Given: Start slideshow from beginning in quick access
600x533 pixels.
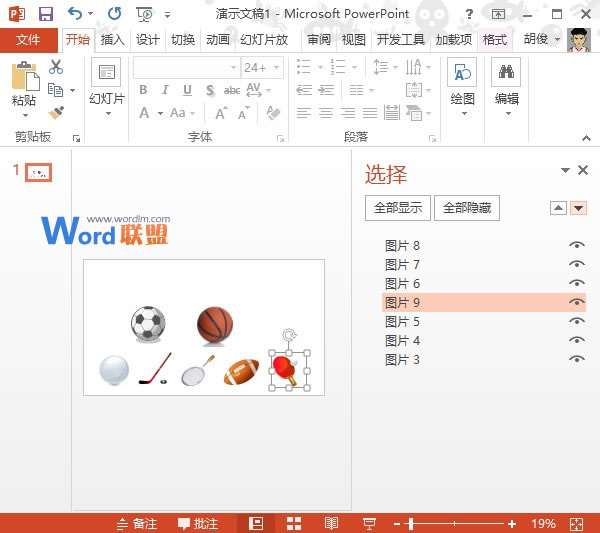Looking at the screenshot, I should coord(144,14).
